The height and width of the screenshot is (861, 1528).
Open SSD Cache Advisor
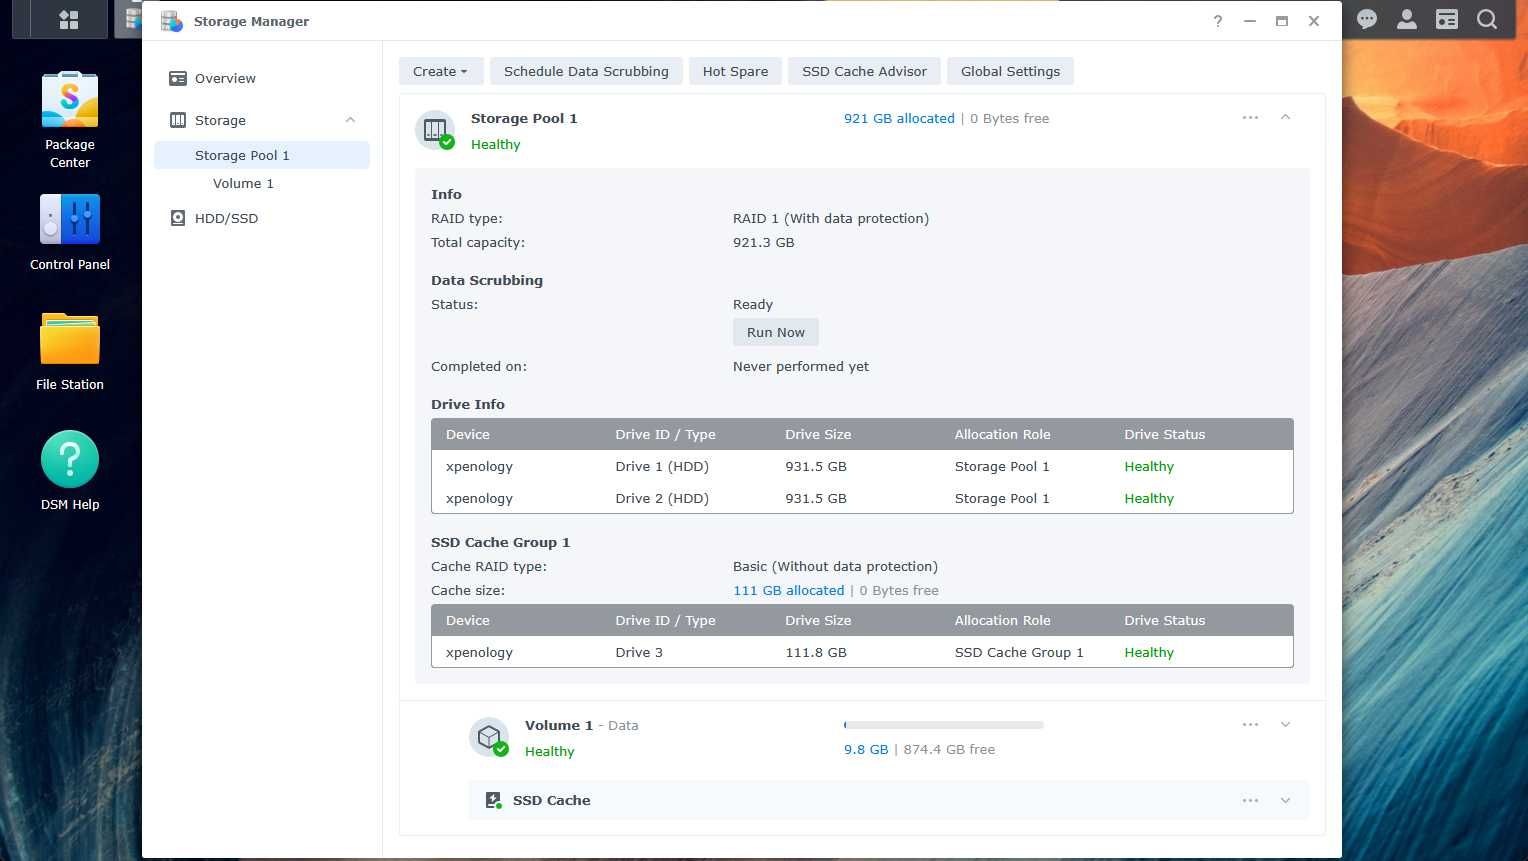click(864, 71)
